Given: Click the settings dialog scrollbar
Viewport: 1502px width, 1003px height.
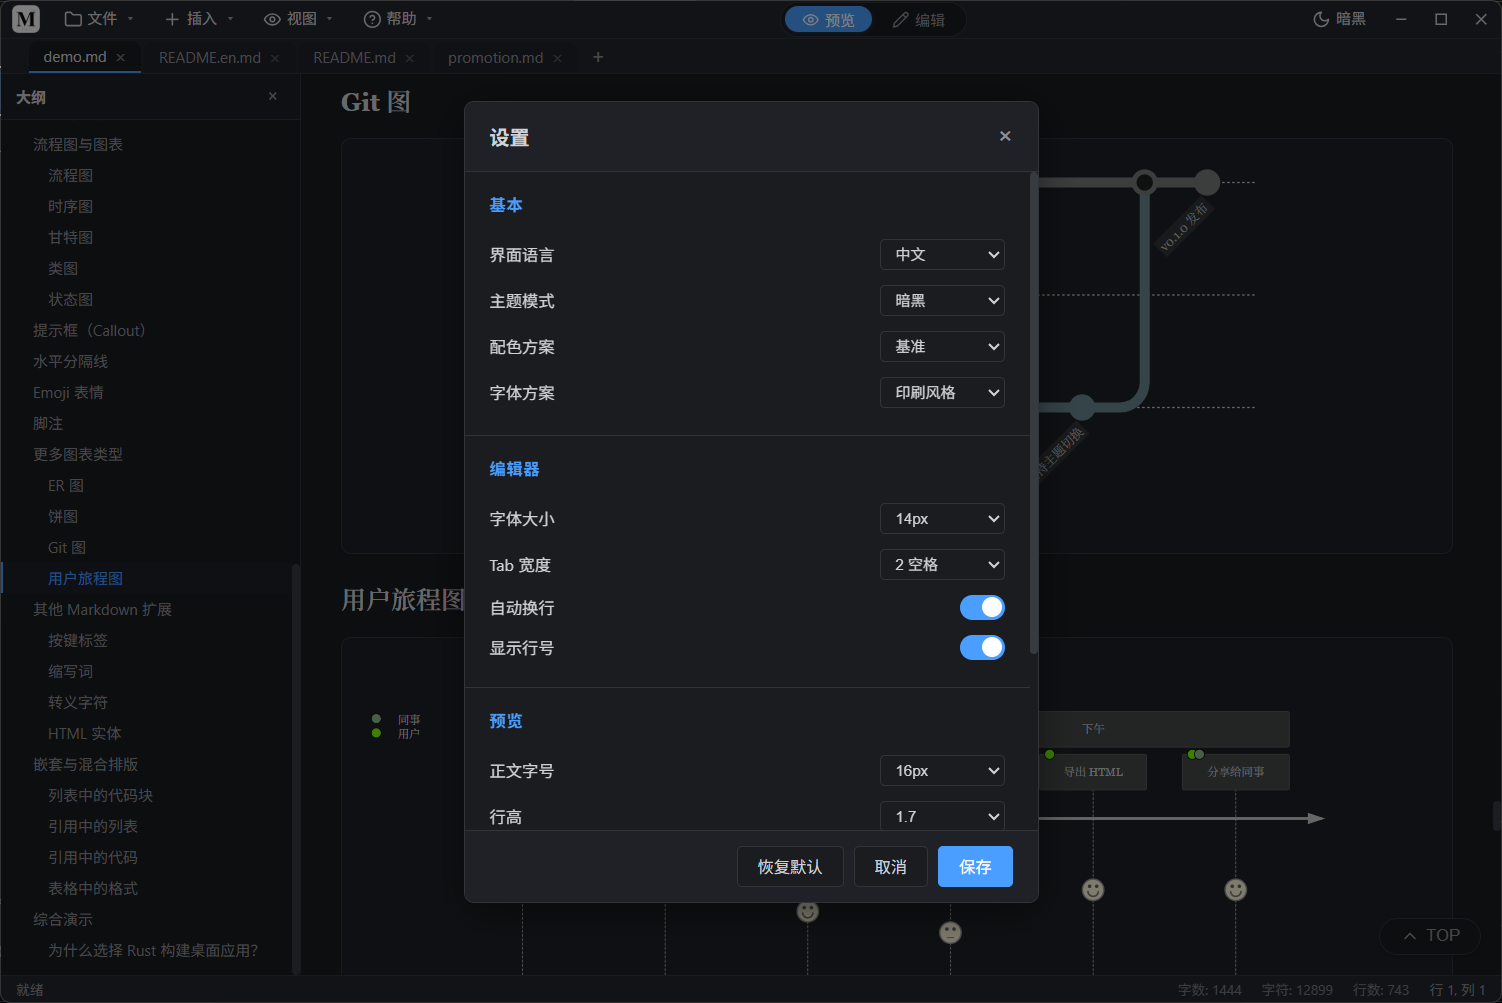Looking at the screenshot, I should pyautogui.click(x=1034, y=413).
